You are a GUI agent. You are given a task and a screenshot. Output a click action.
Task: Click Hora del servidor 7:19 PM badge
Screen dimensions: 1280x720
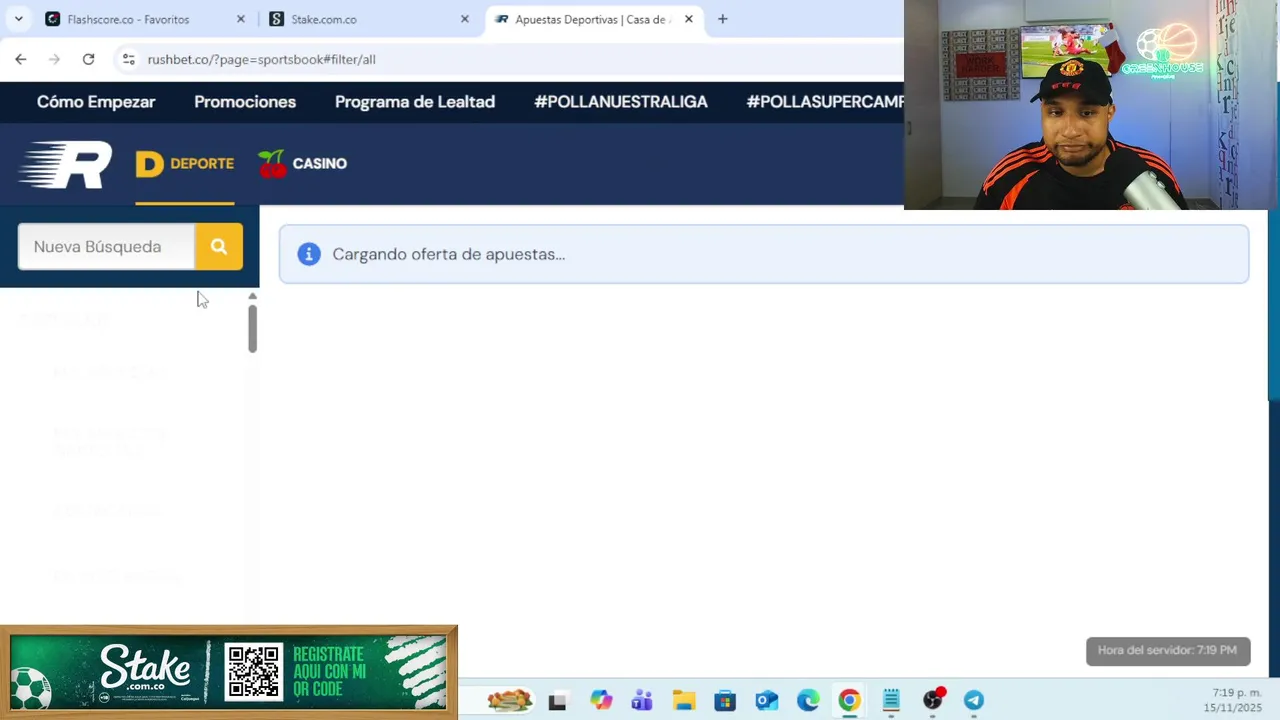click(x=1168, y=651)
